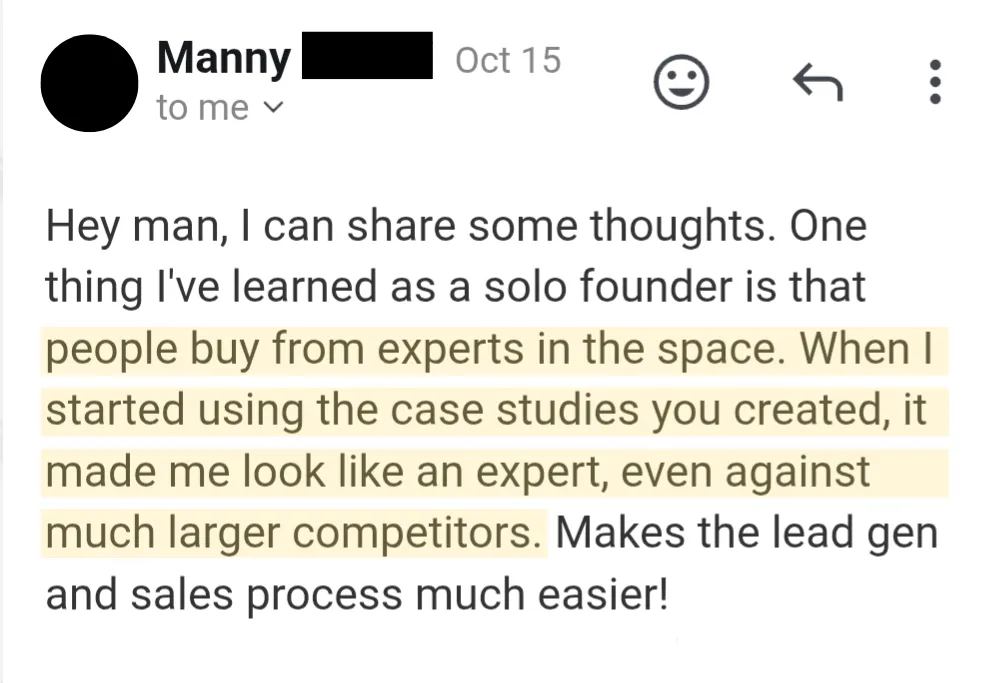Reply to the email using the arrow icon

[x=818, y=82]
